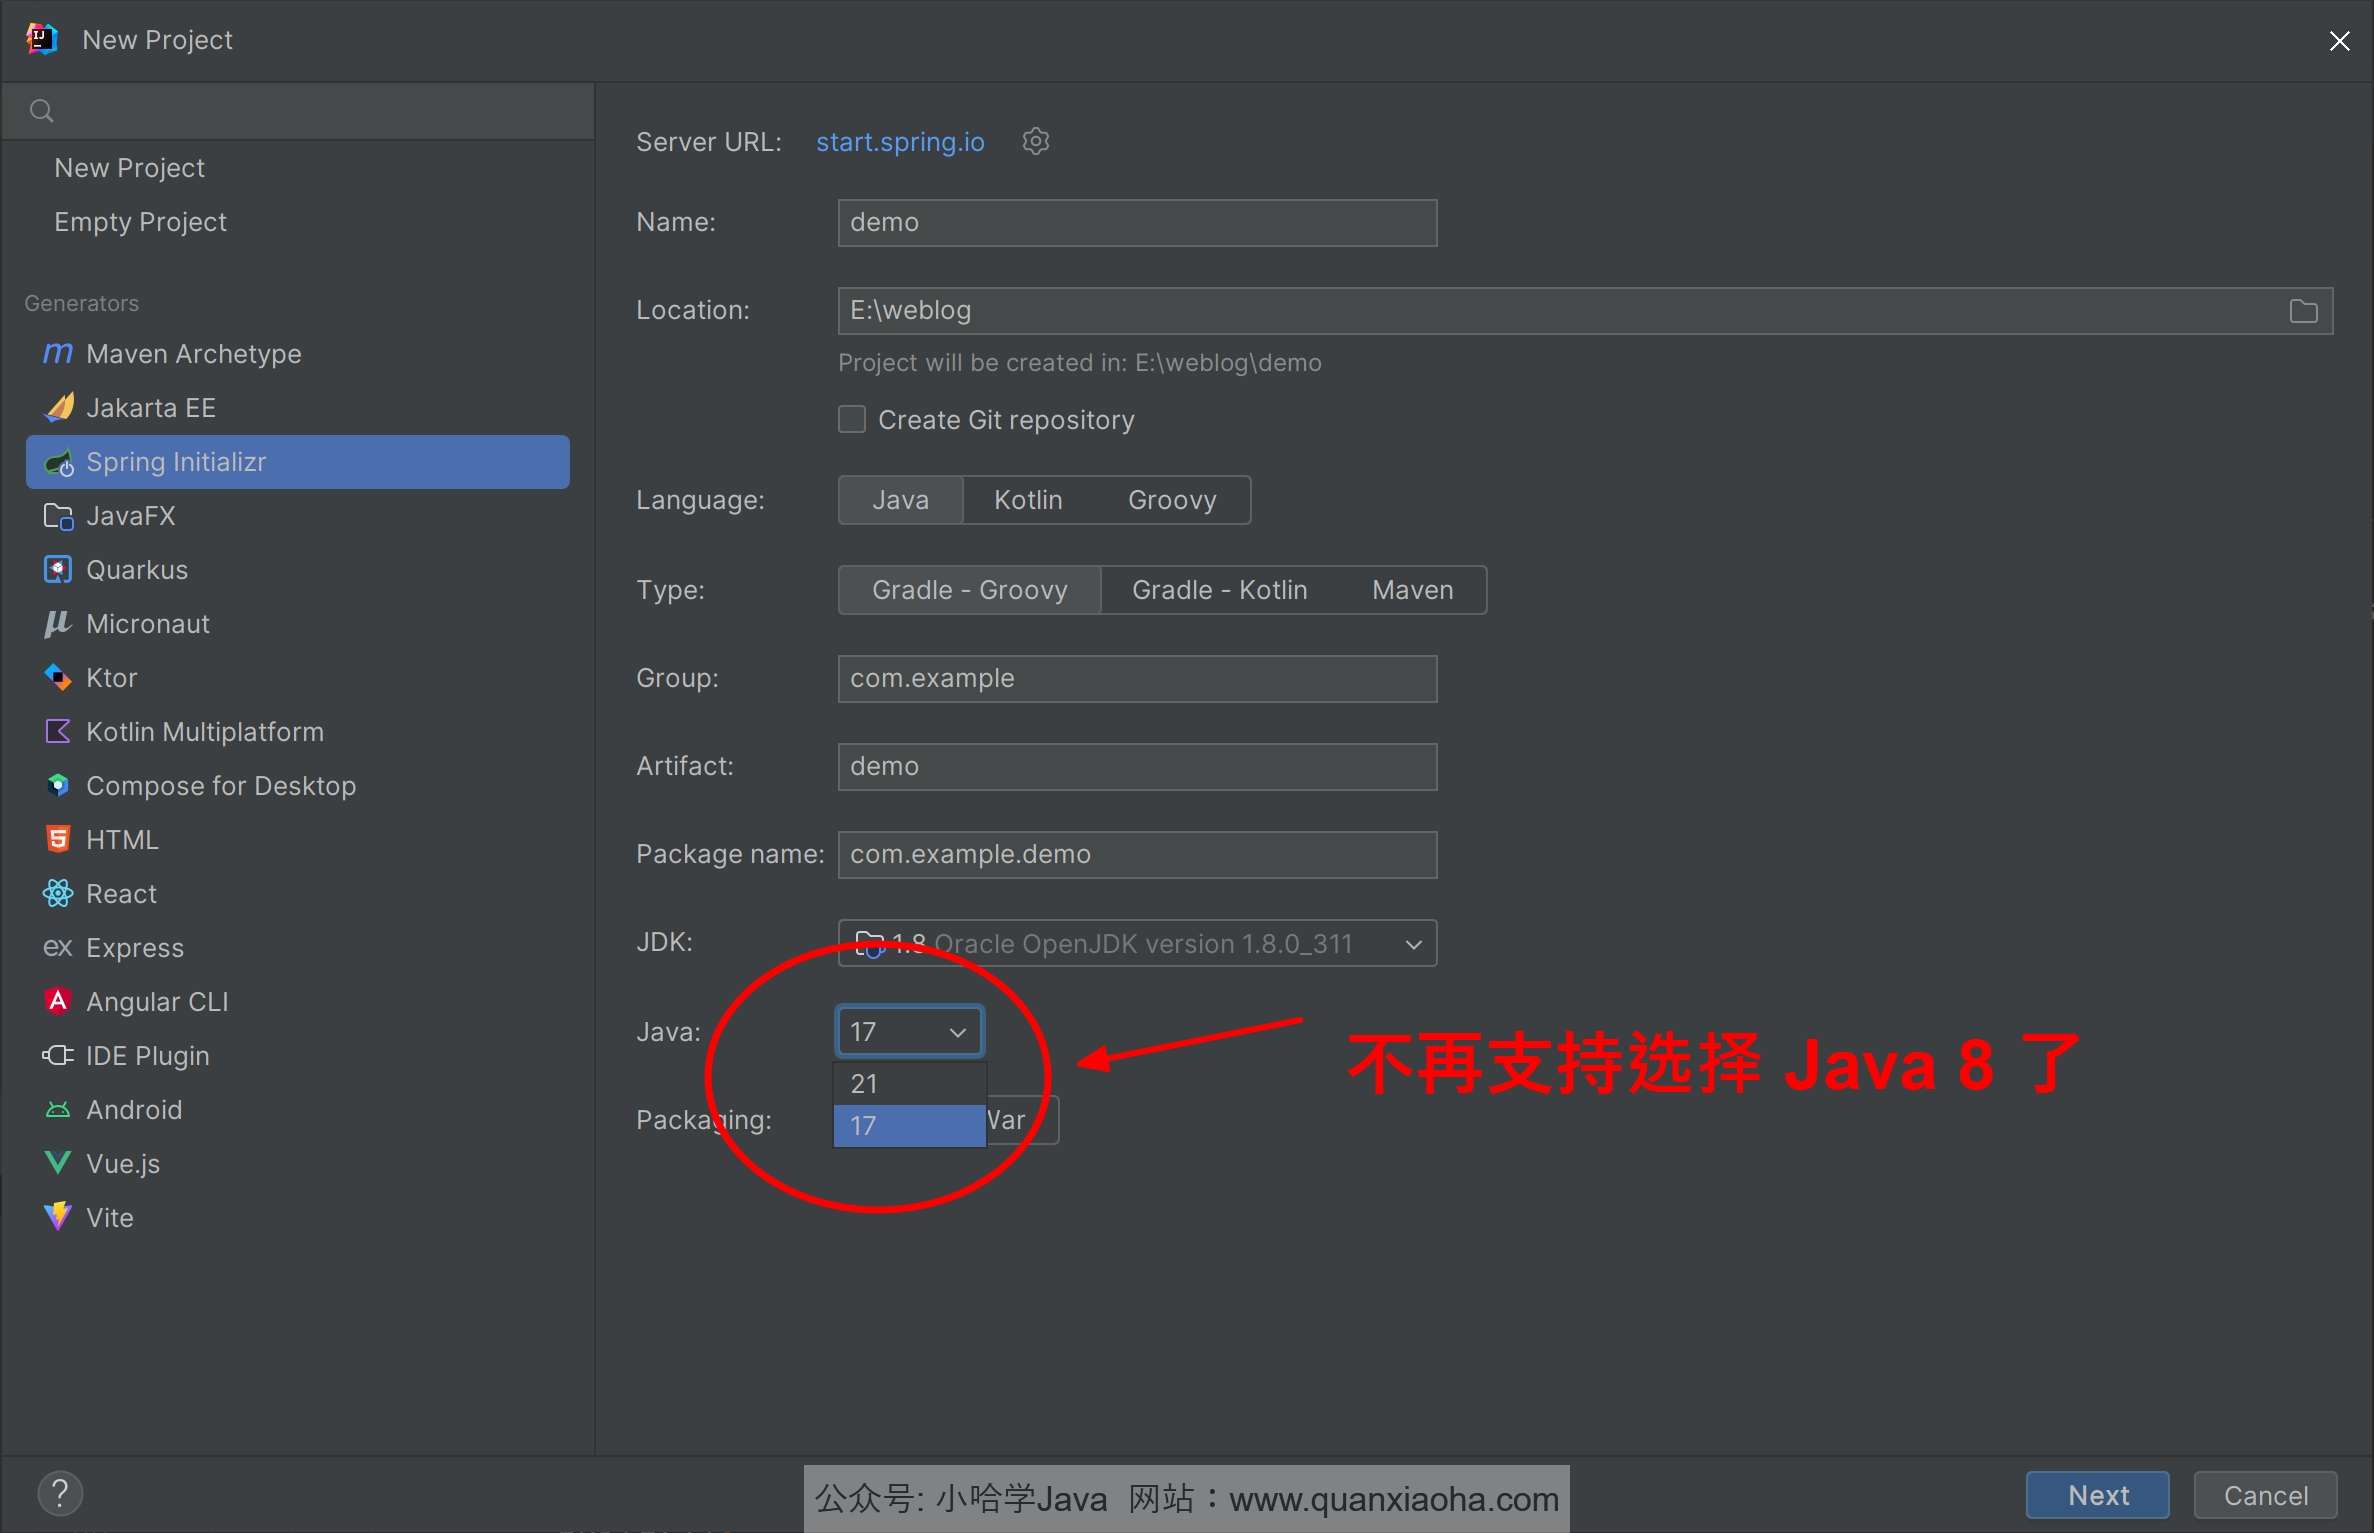Click the Android robot icon
The image size is (2374, 1533).
pyautogui.click(x=59, y=1110)
